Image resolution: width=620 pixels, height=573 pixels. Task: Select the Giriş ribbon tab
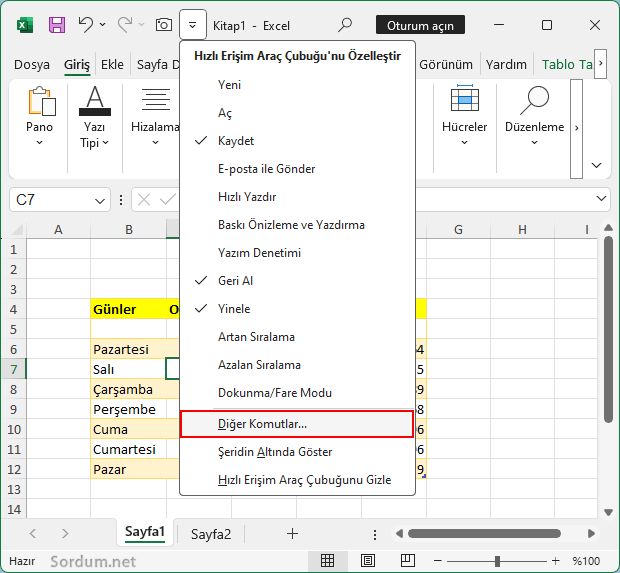pyautogui.click(x=77, y=64)
